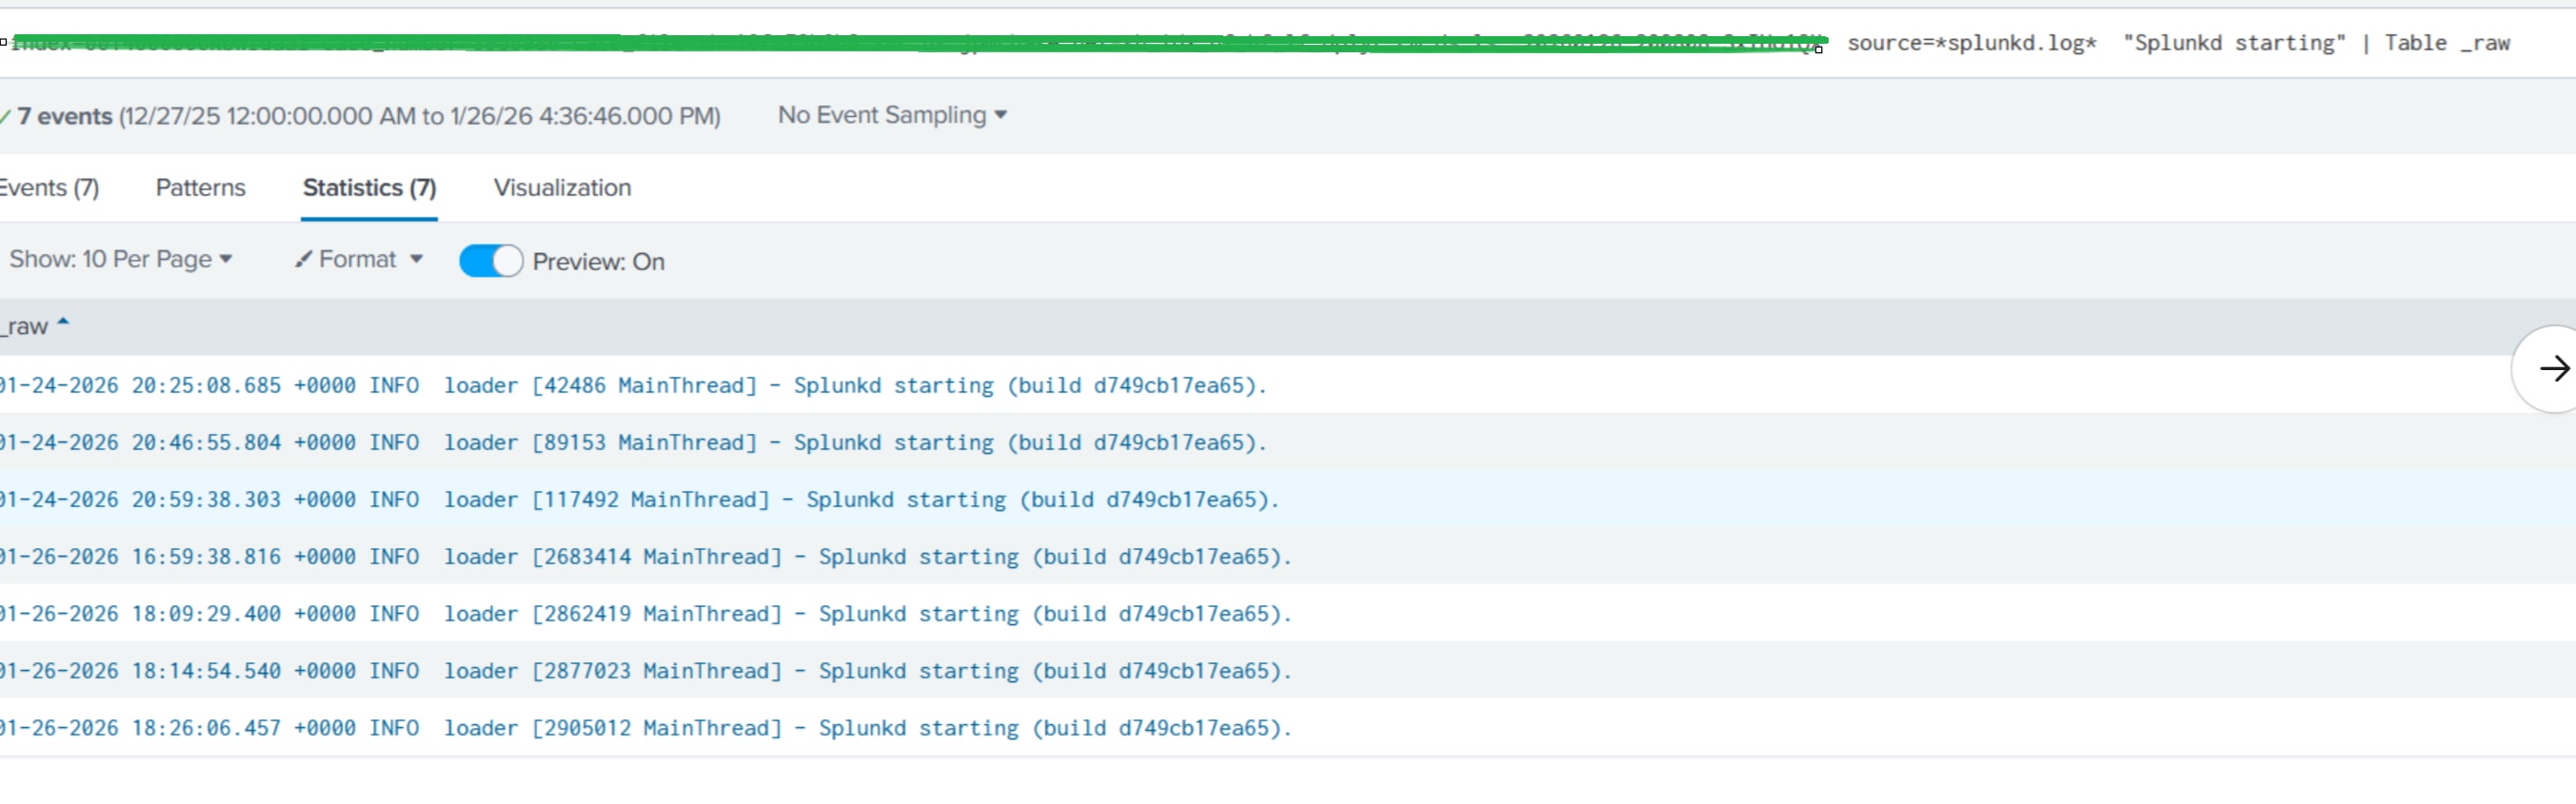Screen dimensions: 2576x804
Task: Click the loader 117492 MainThread event row
Action: coord(1288,499)
